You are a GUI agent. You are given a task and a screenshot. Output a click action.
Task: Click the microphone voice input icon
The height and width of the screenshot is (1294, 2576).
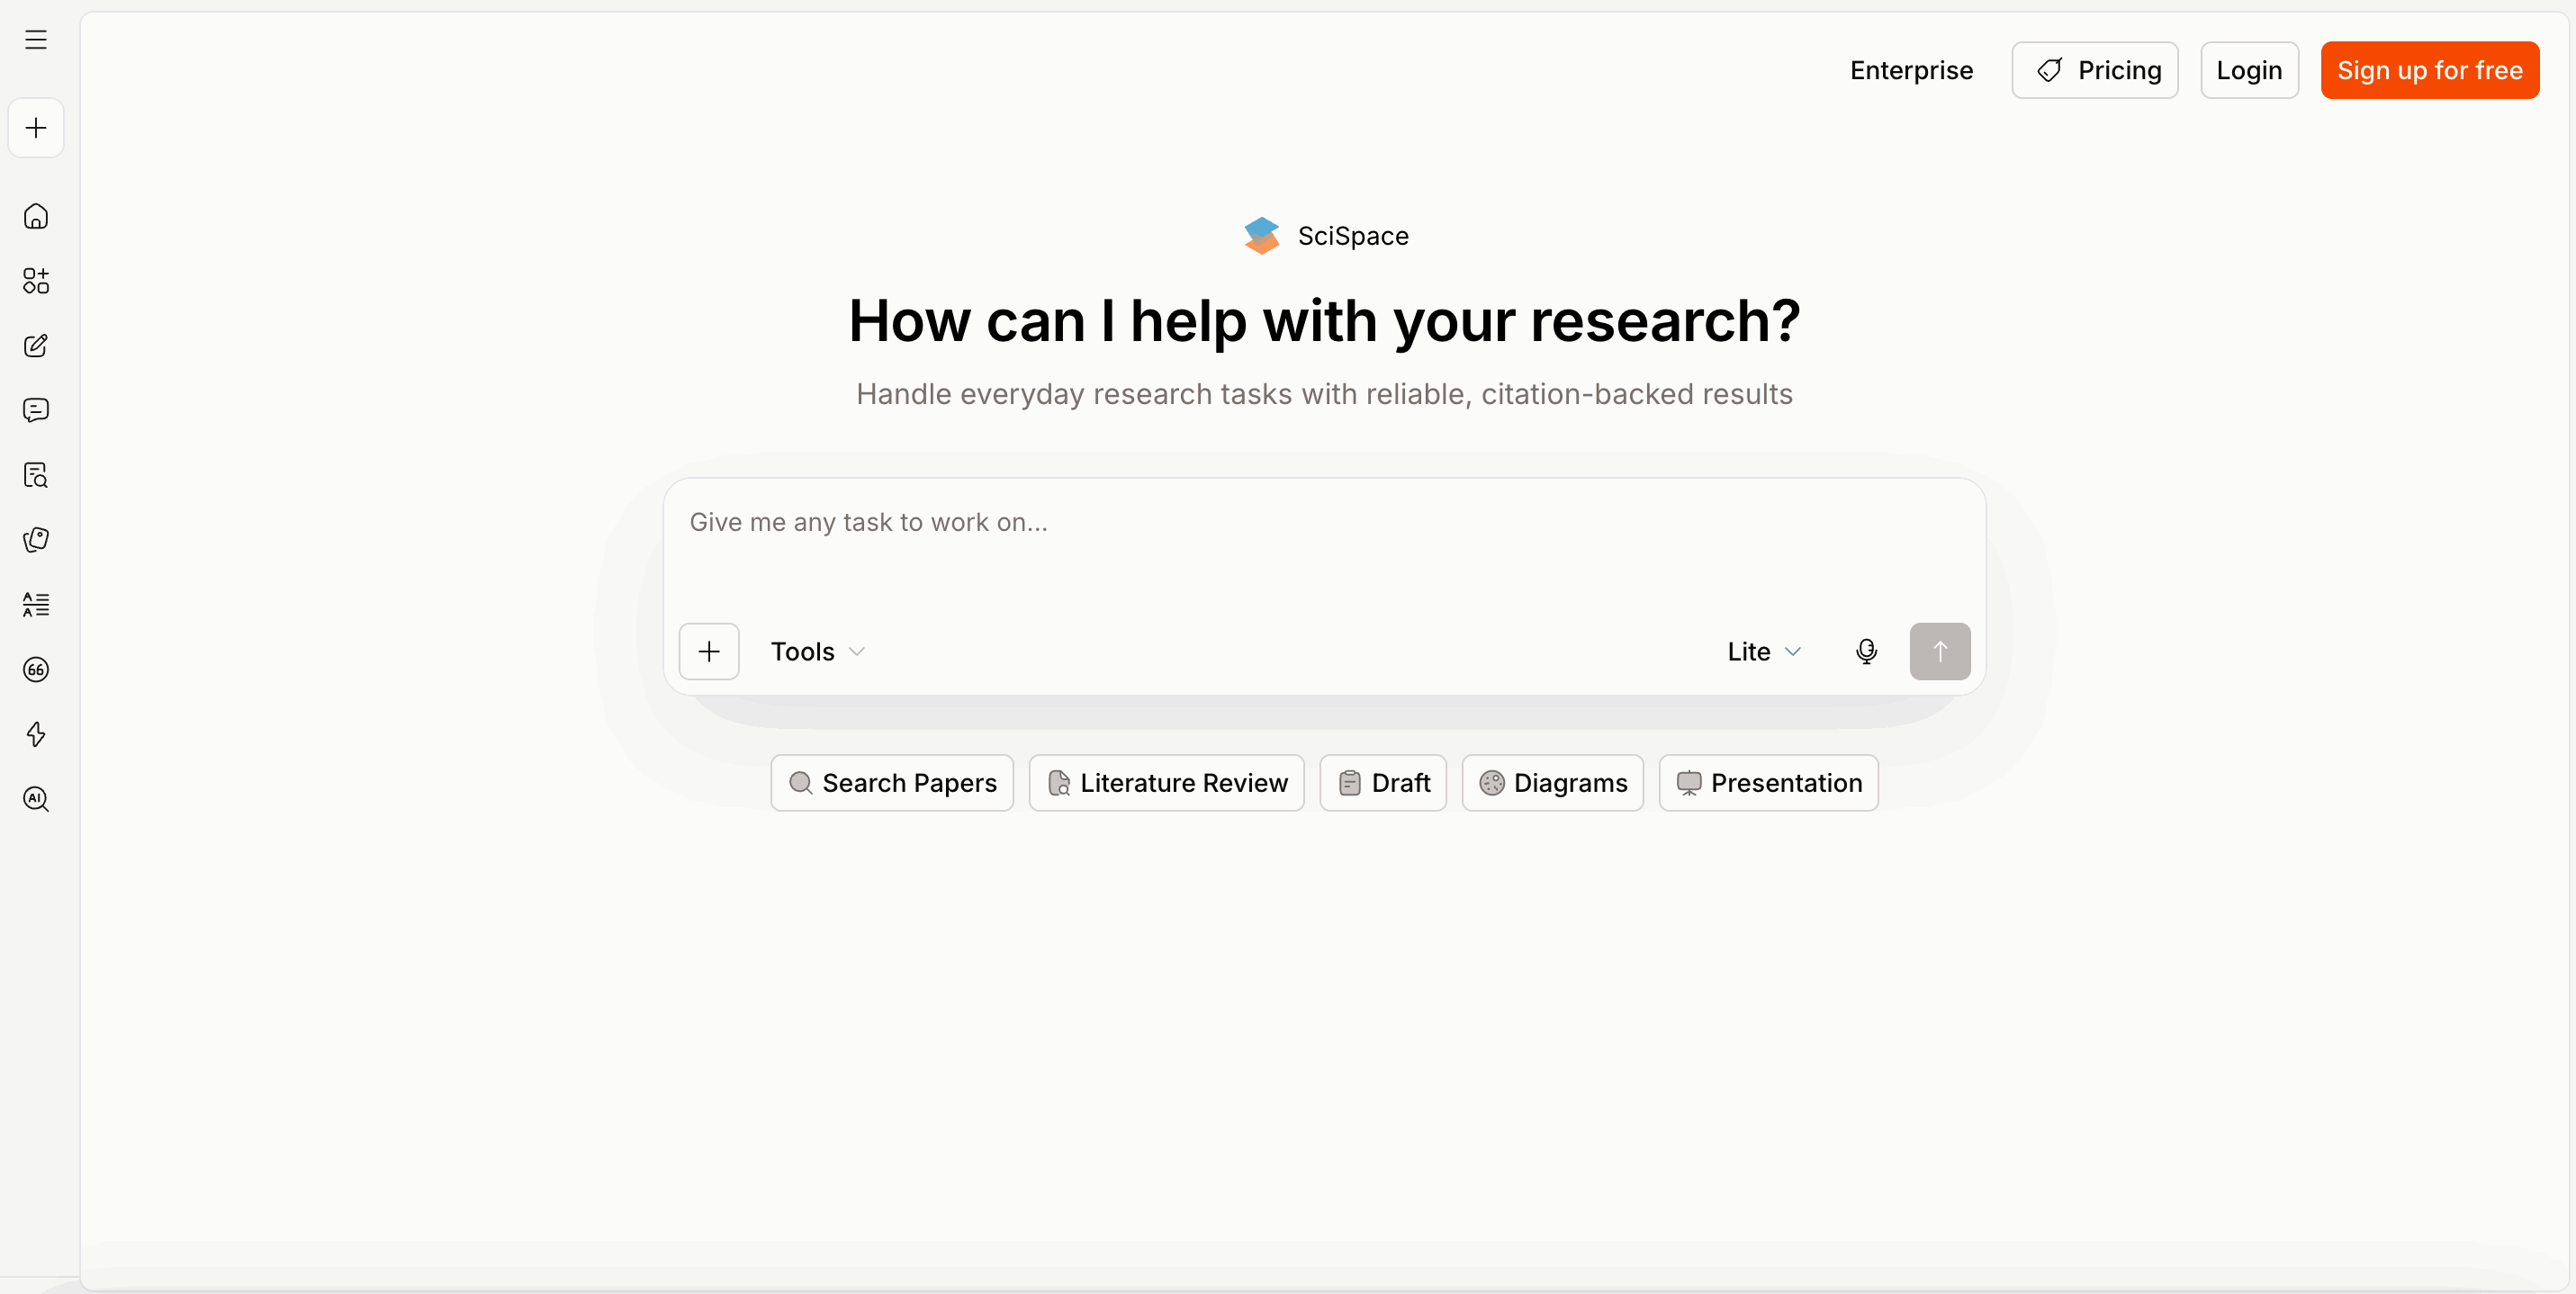[x=1866, y=652]
